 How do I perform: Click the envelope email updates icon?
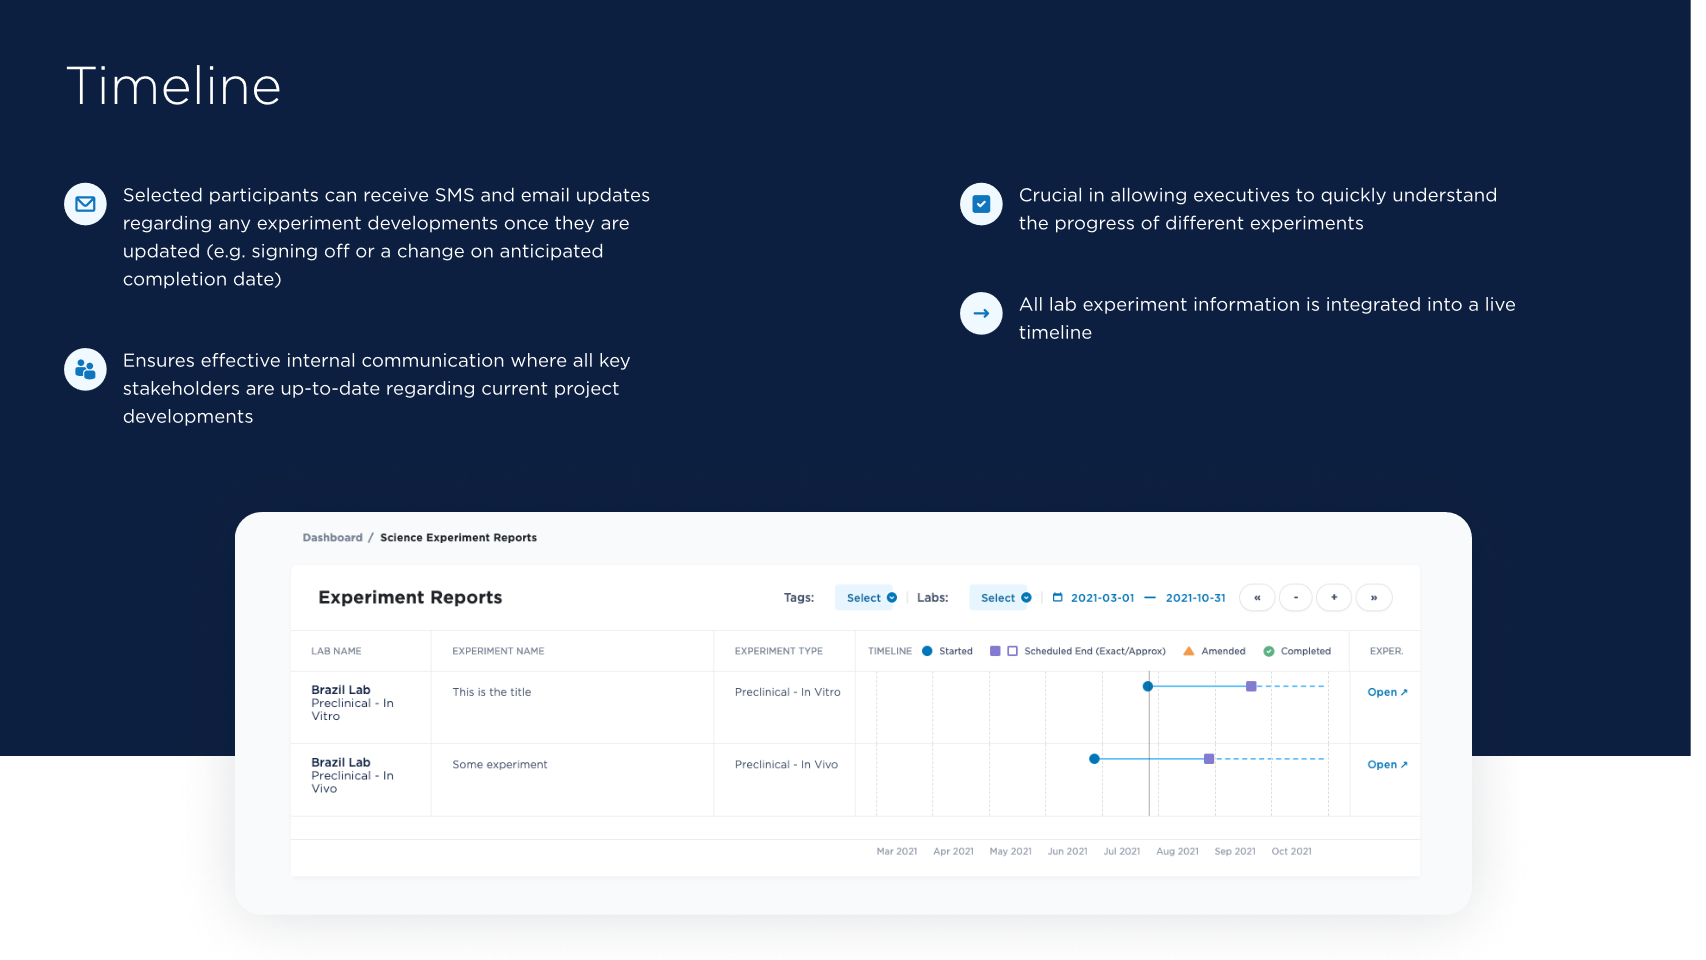click(x=85, y=204)
